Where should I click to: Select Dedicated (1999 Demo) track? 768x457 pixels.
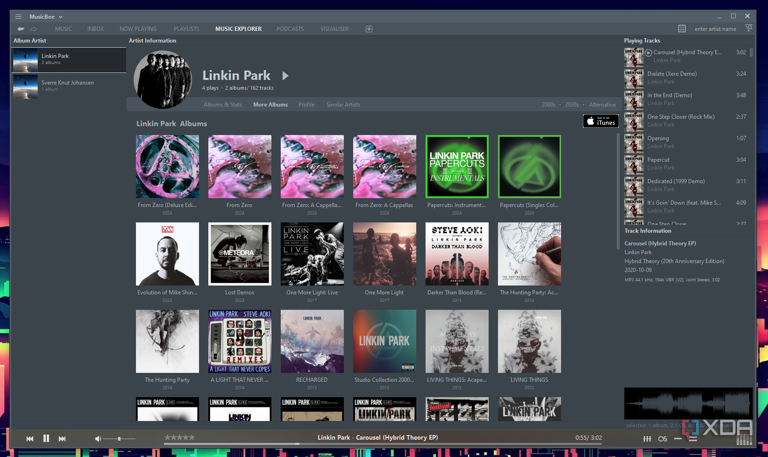(x=686, y=185)
